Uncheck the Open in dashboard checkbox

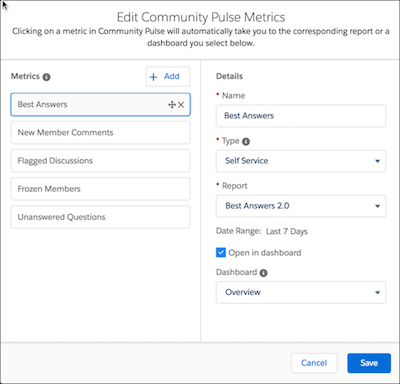(x=221, y=252)
